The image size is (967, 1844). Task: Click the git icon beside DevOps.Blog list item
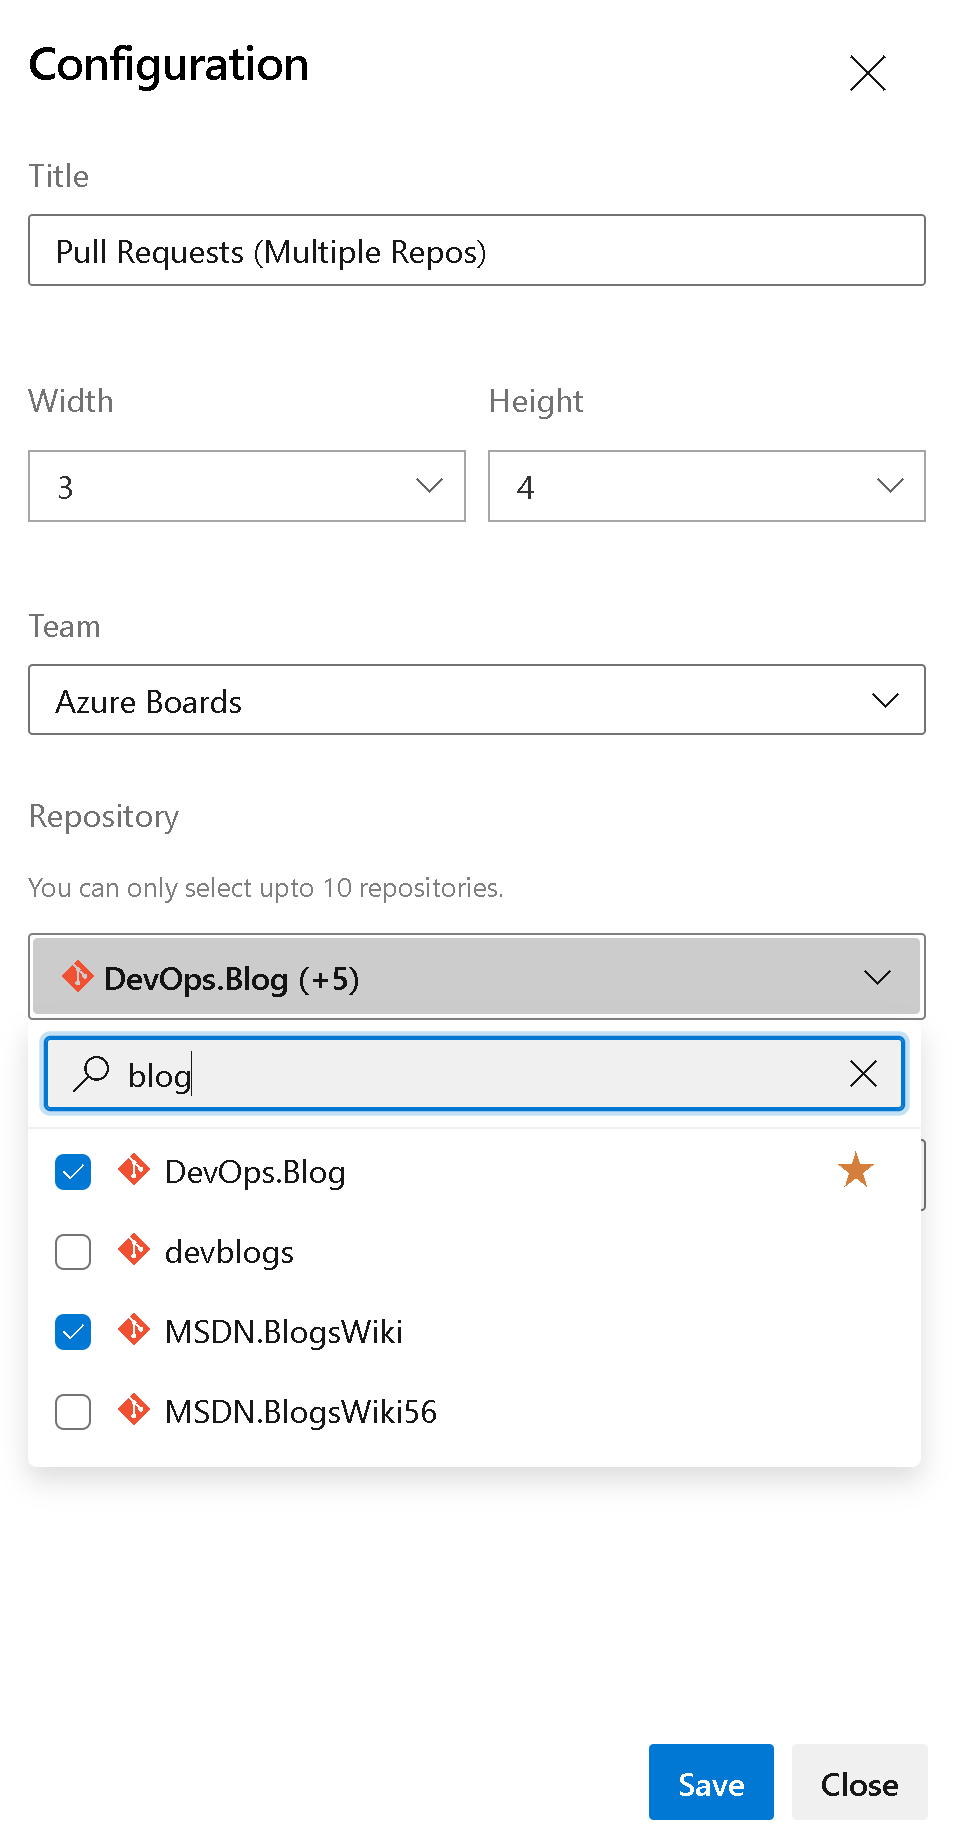(134, 1170)
